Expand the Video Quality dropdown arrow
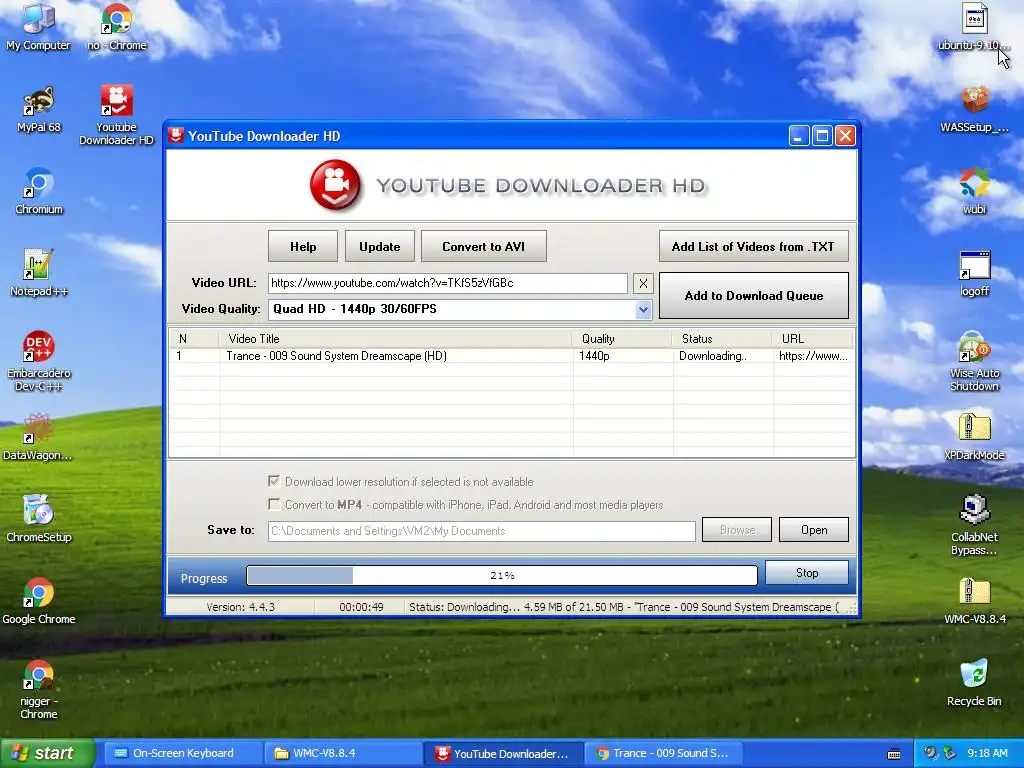Image resolution: width=1024 pixels, height=768 pixels. click(x=643, y=310)
